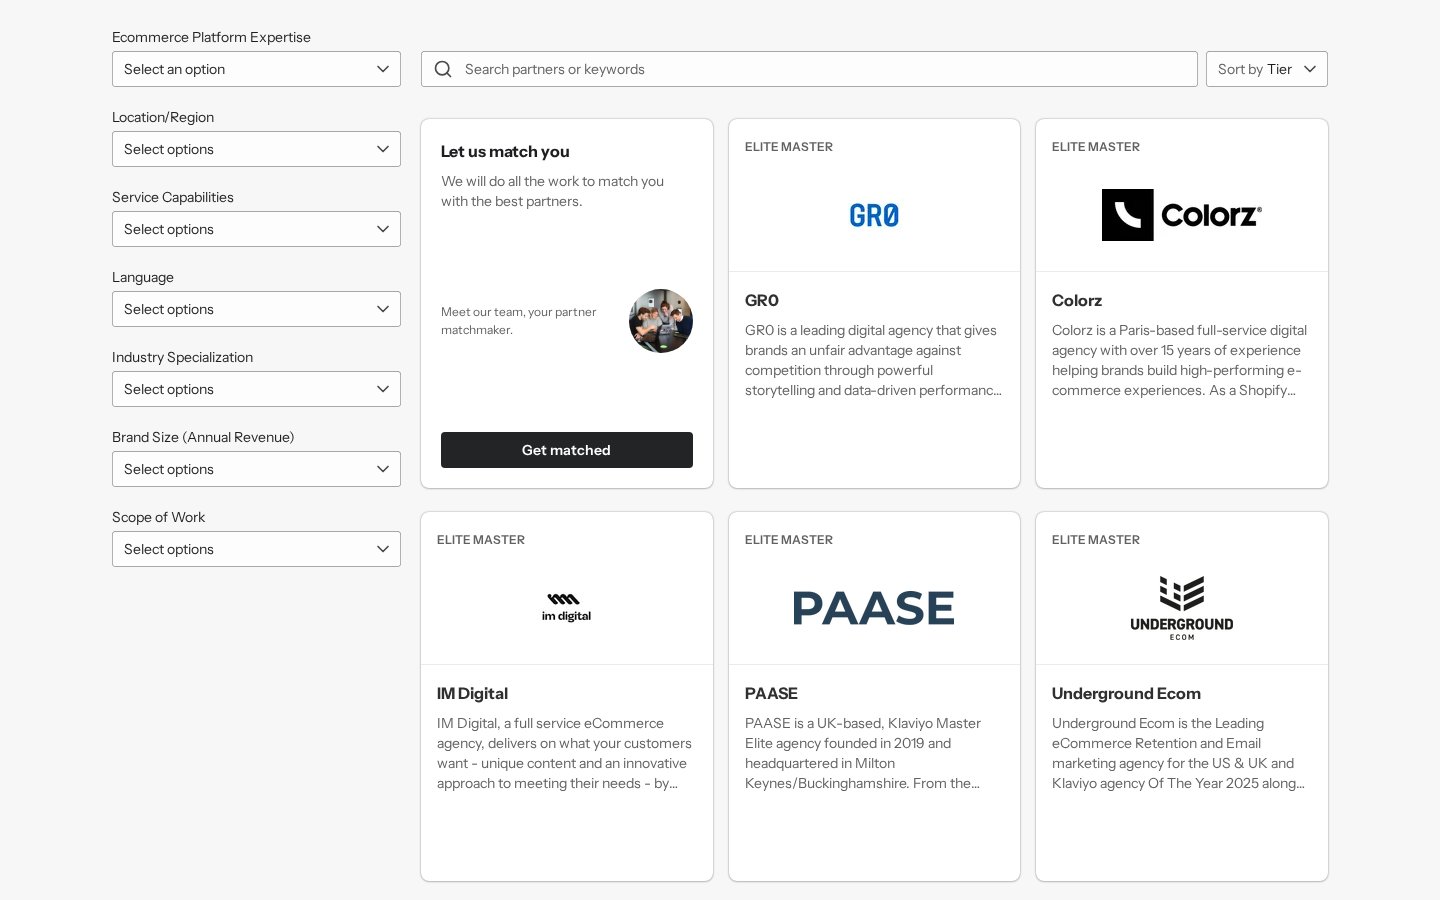Open the Underground Ecom title link

pyautogui.click(x=1126, y=693)
